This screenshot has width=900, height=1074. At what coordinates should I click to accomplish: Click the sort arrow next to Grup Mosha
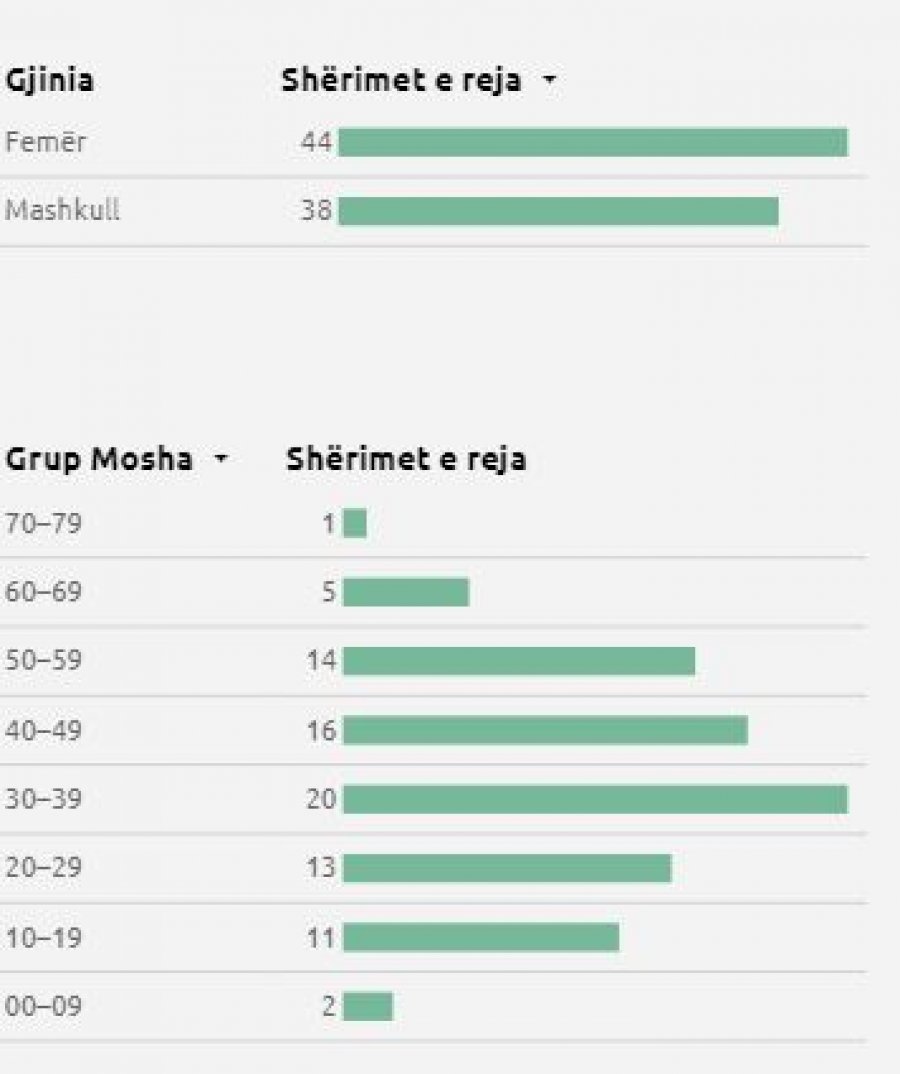click(x=221, y=458)
